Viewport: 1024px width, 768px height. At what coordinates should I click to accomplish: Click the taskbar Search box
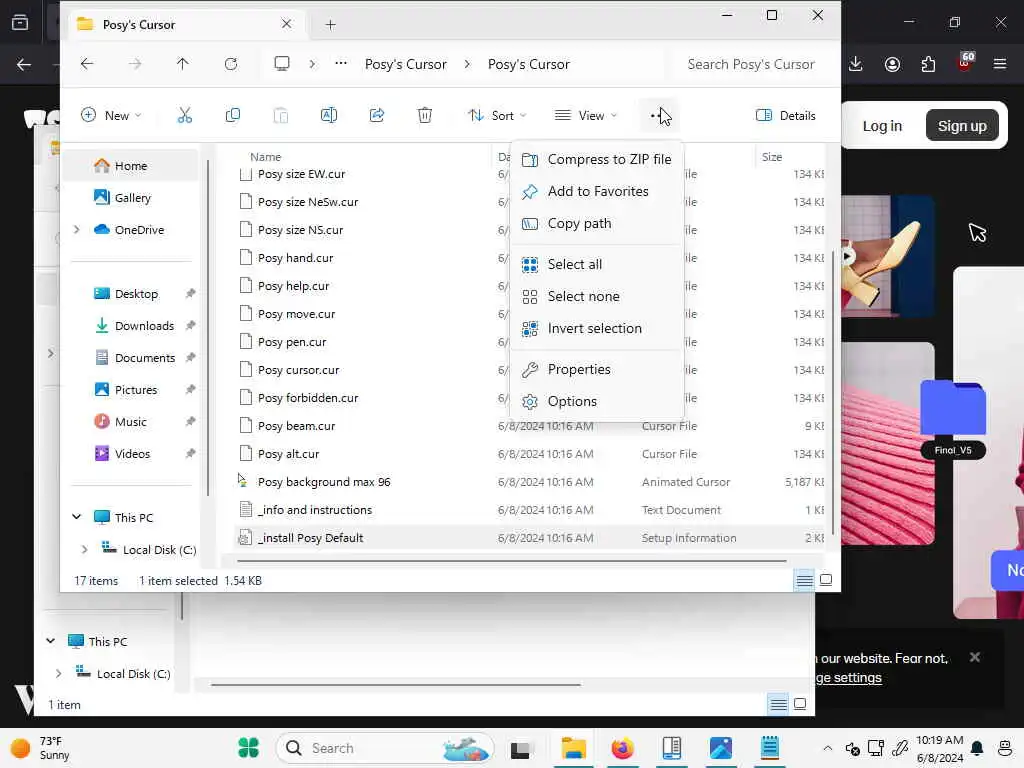click(x=385, y=748)
